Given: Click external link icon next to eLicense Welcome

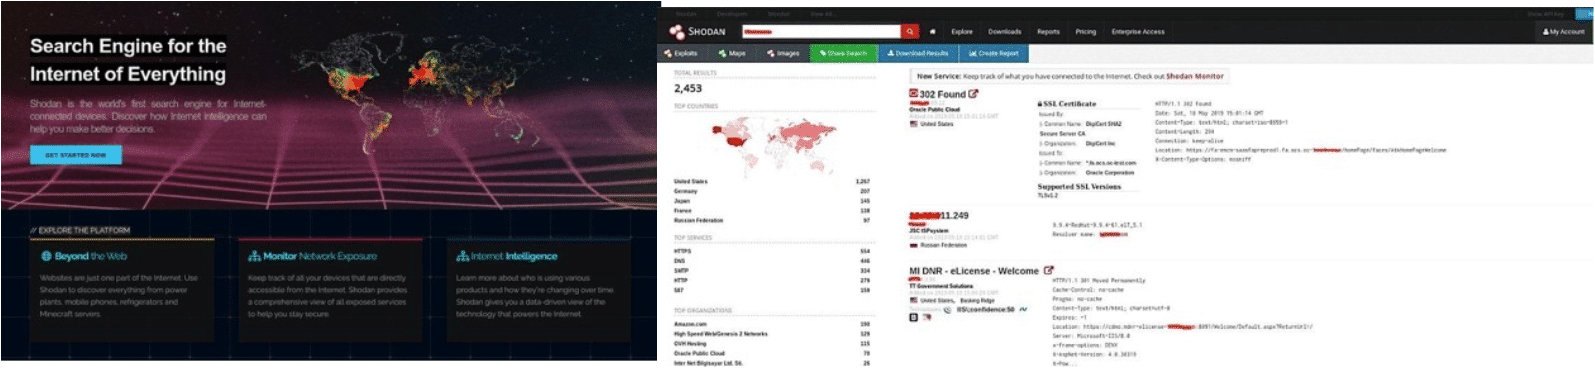Looking at the screenshot, I should coord(1049,270).
